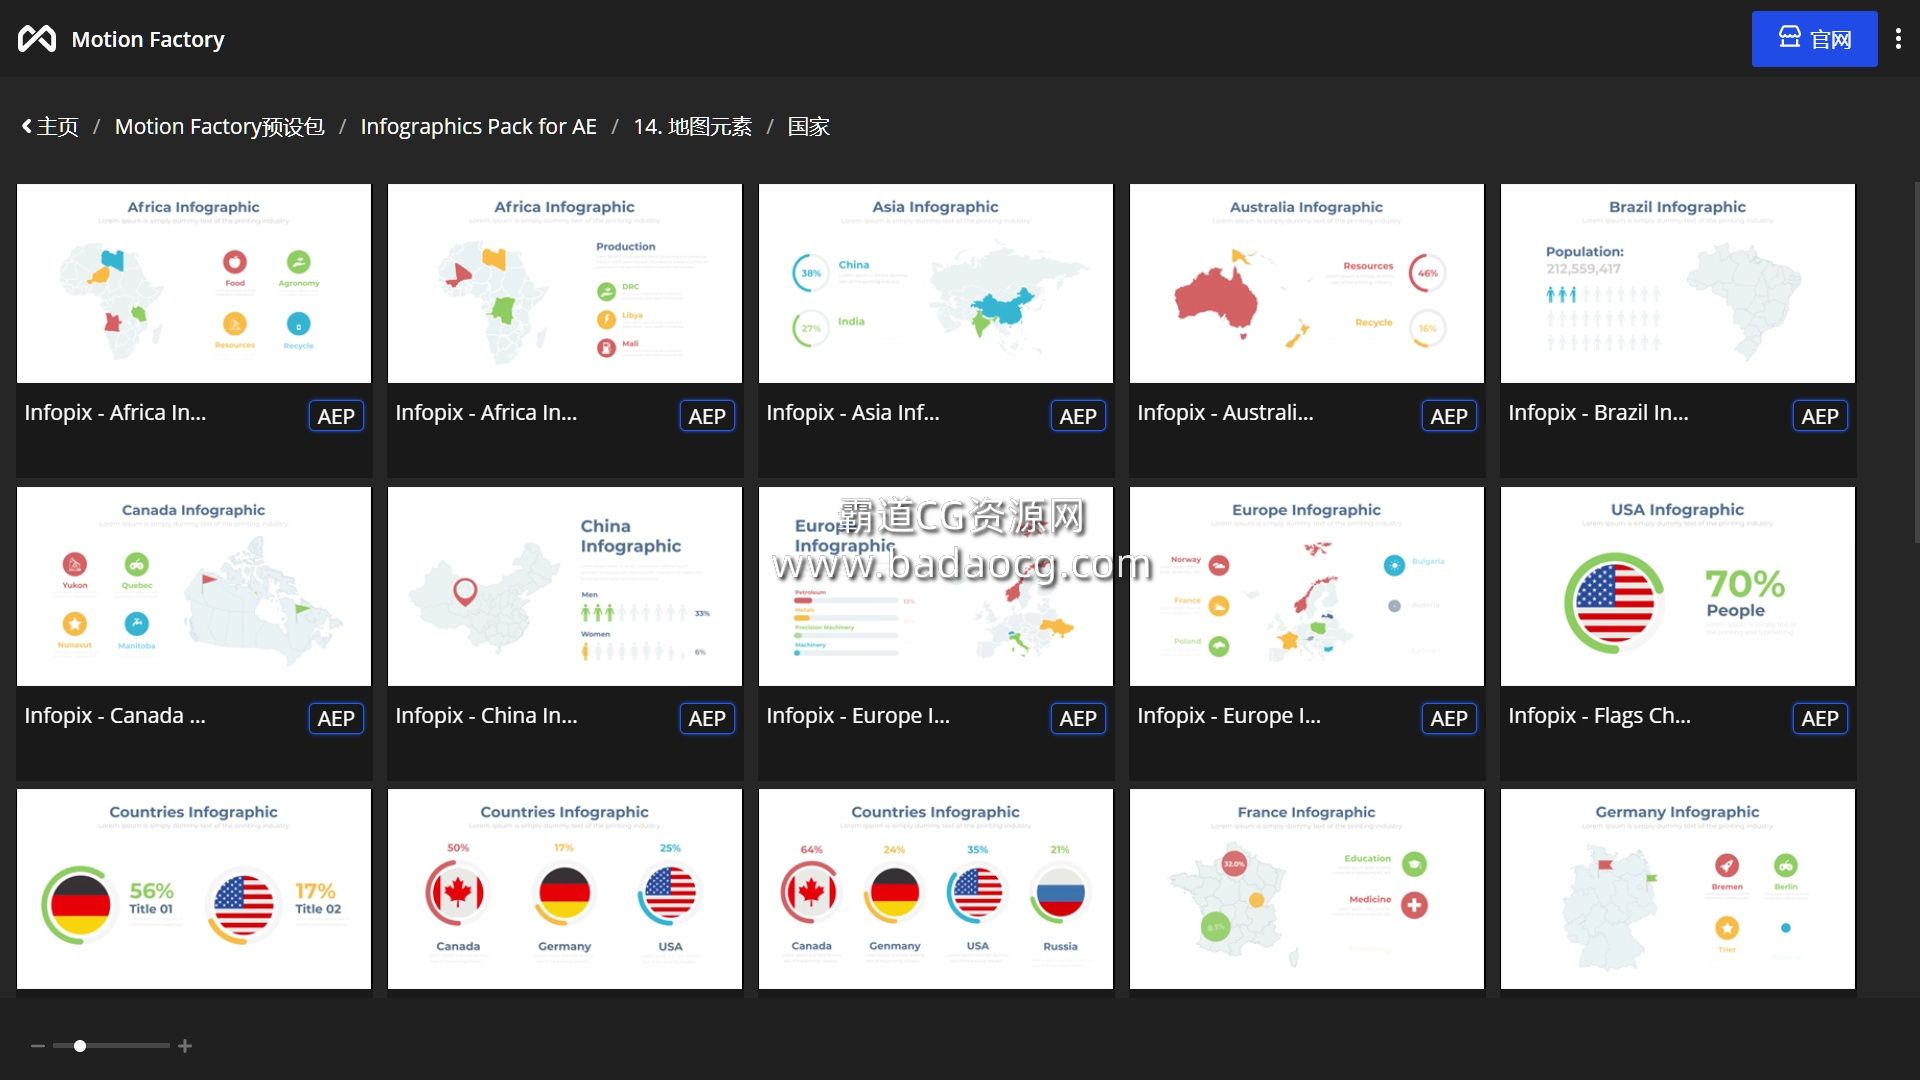Screen dimensions: 1920x1080
Task: Click AEP badge on China item
Action: pos(707,718)
